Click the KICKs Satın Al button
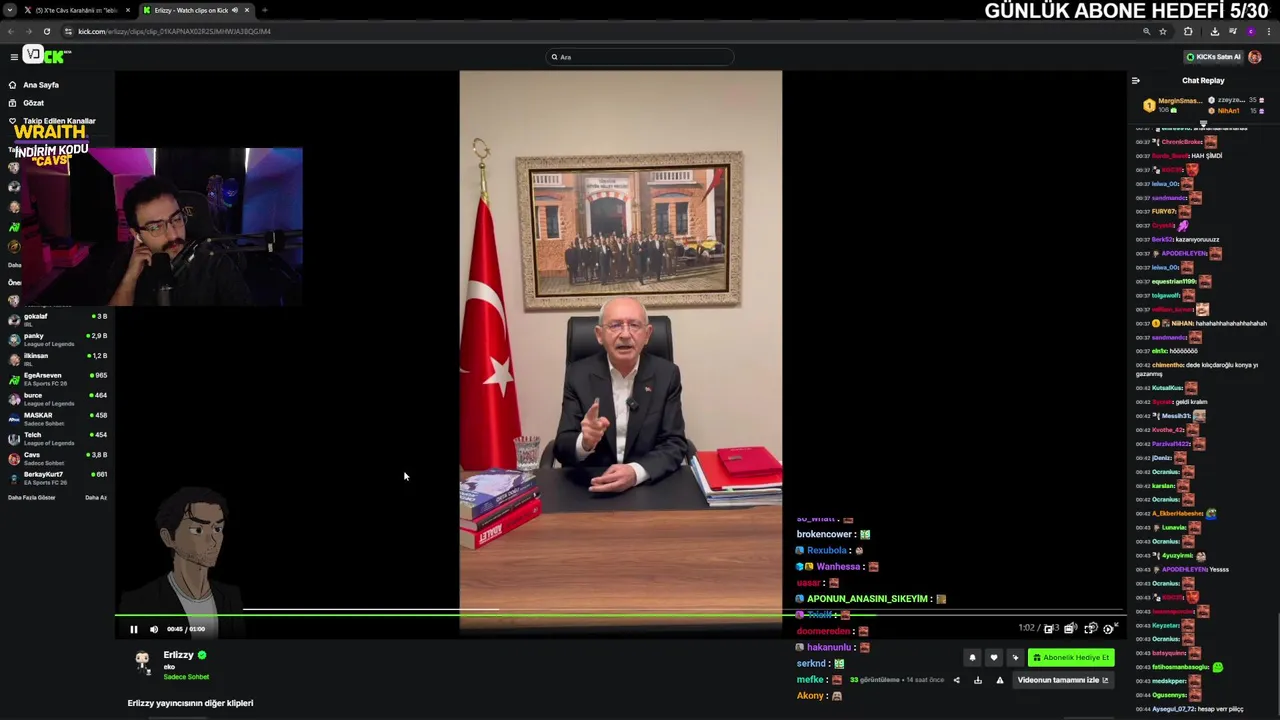This screenshot has width=1280, height=720. 1213,57
